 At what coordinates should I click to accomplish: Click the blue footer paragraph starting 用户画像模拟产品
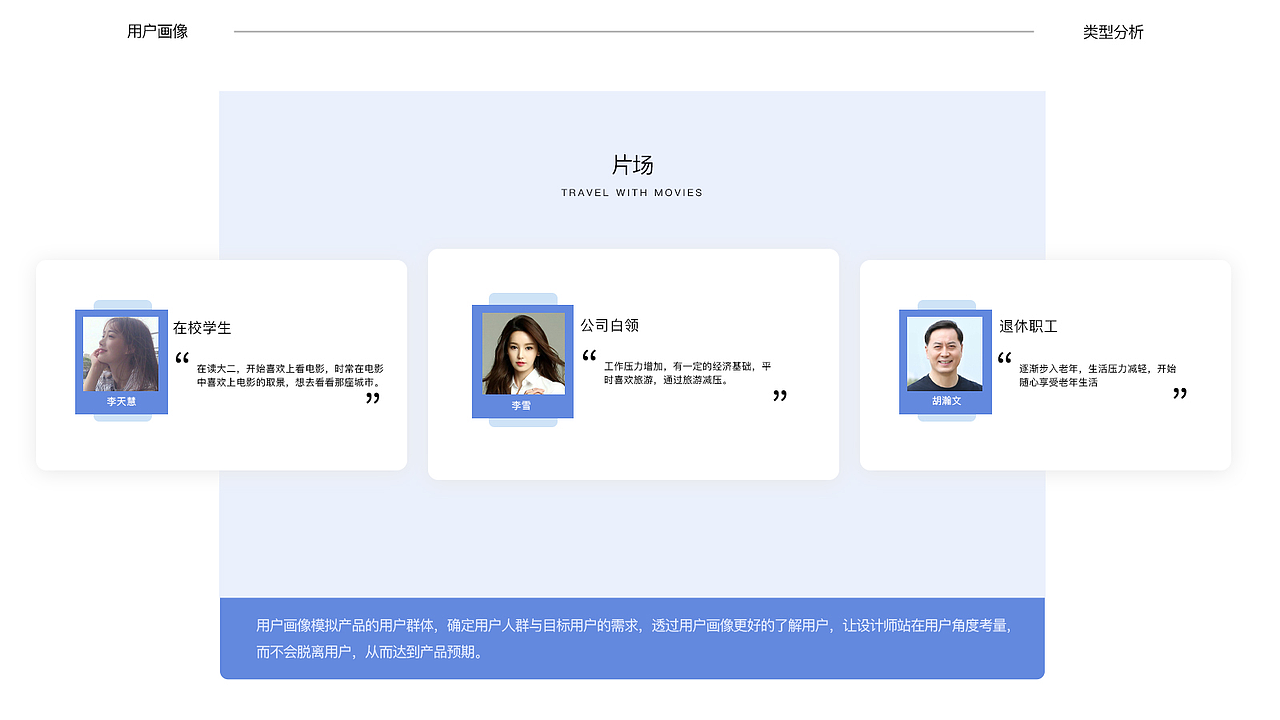pyautogui.click(x=634, y=639)
